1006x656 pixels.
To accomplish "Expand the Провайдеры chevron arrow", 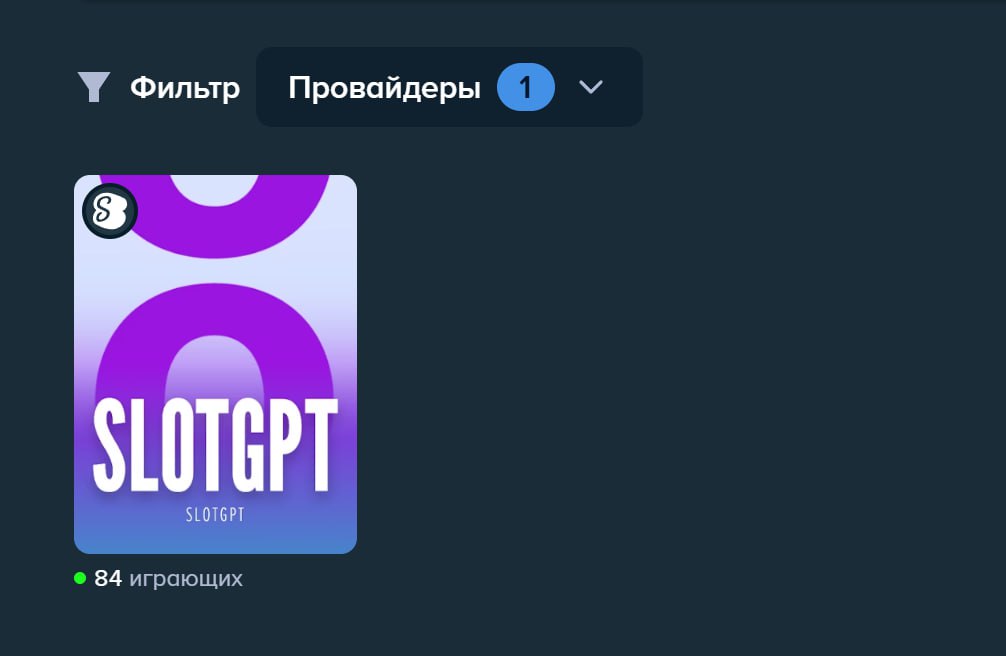I will 590,87.
